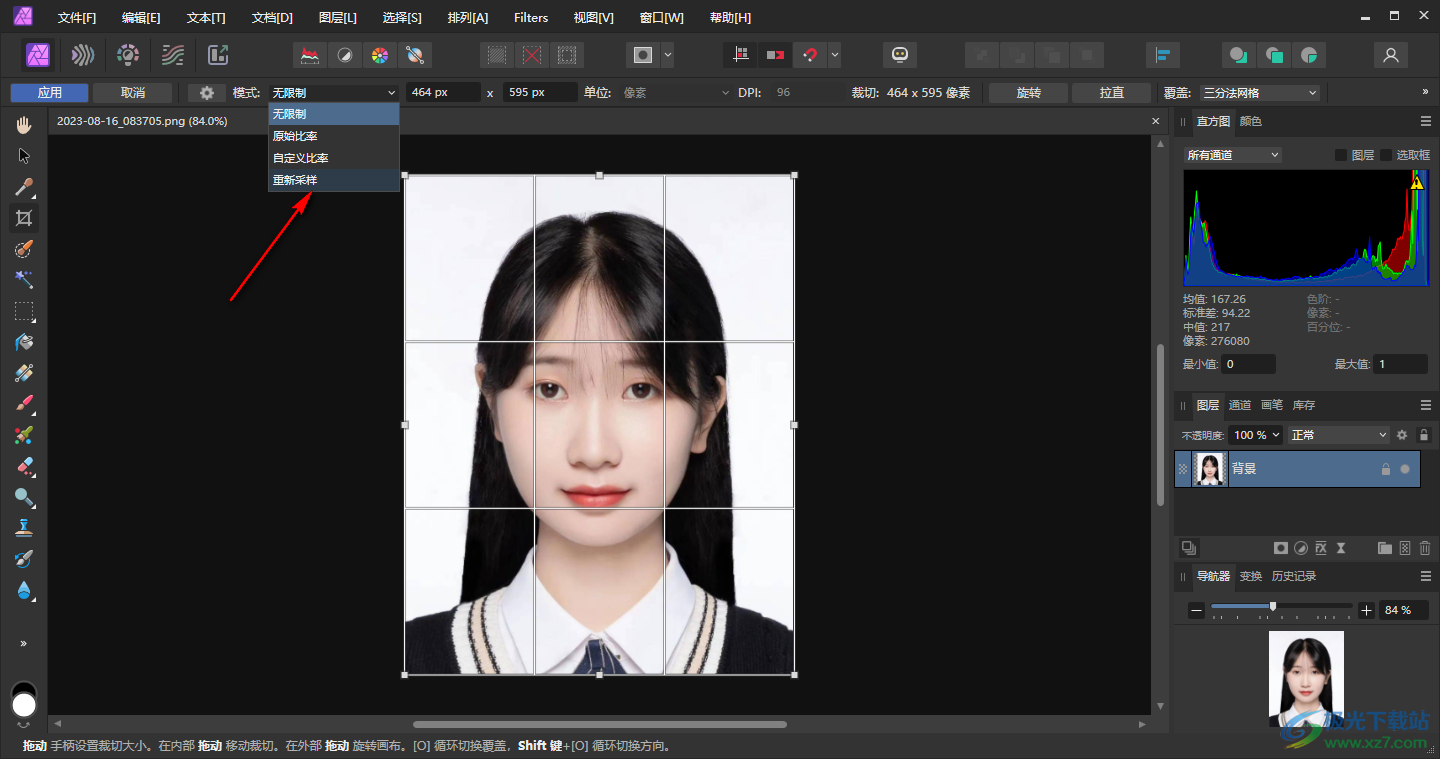Toggle the Quick Mask icon
This screenshot has width=1440, height=759.
(x=642, y=55)
